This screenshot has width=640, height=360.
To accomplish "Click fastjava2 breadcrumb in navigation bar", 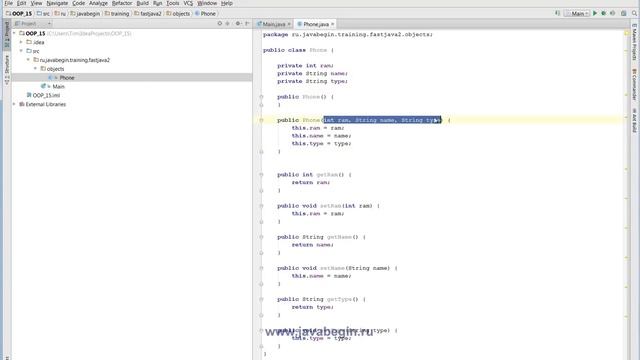I will pos(148,13).
